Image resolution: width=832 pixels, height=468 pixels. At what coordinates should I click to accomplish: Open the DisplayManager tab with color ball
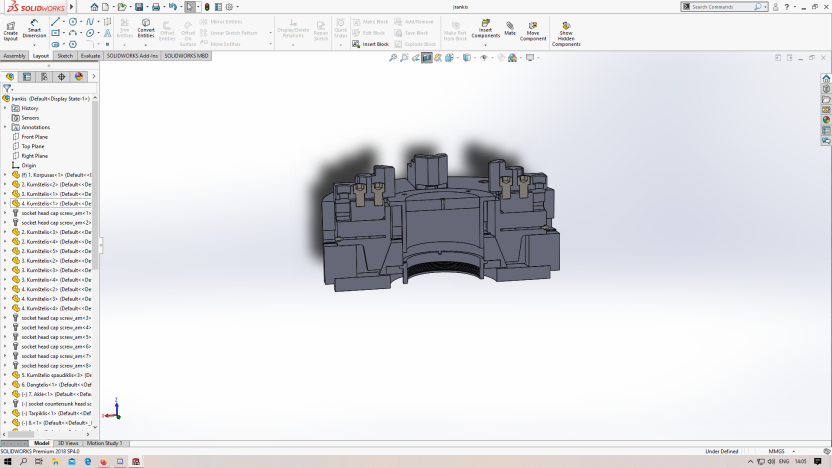(x=78, y=76)
